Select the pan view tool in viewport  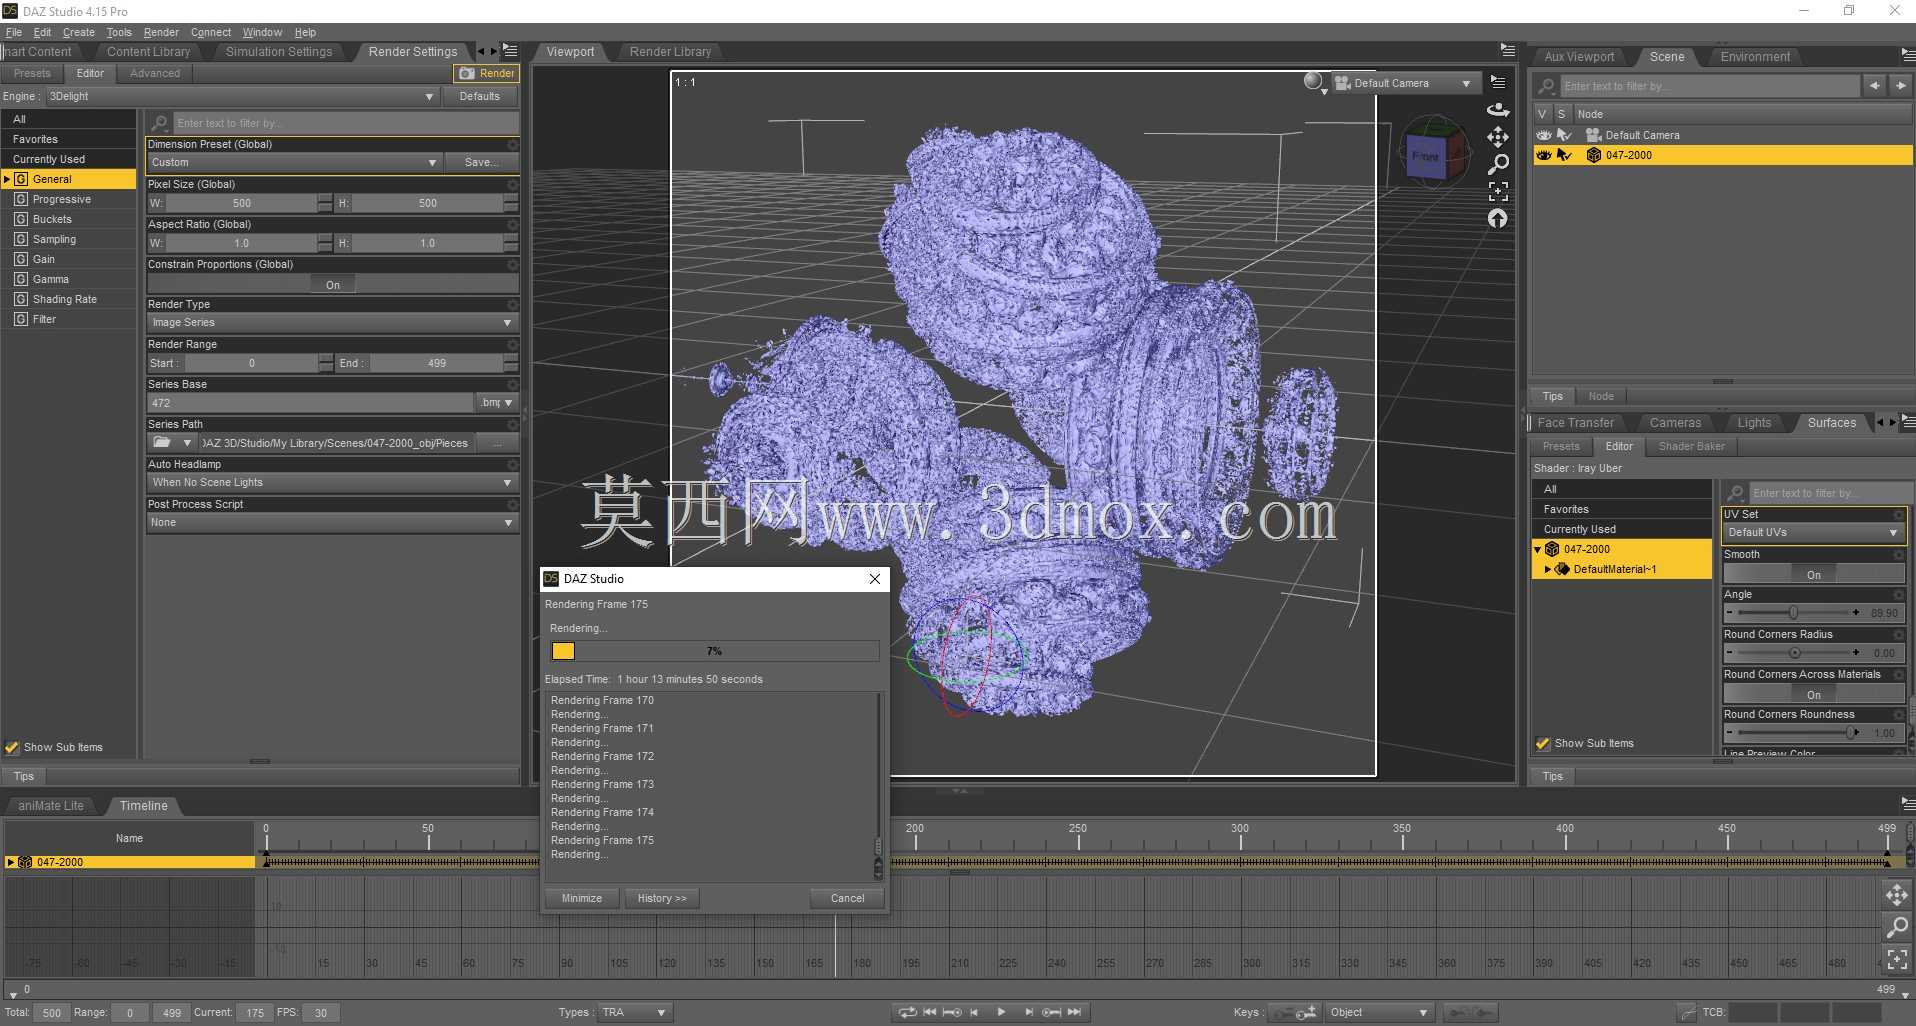[1497, 137]
